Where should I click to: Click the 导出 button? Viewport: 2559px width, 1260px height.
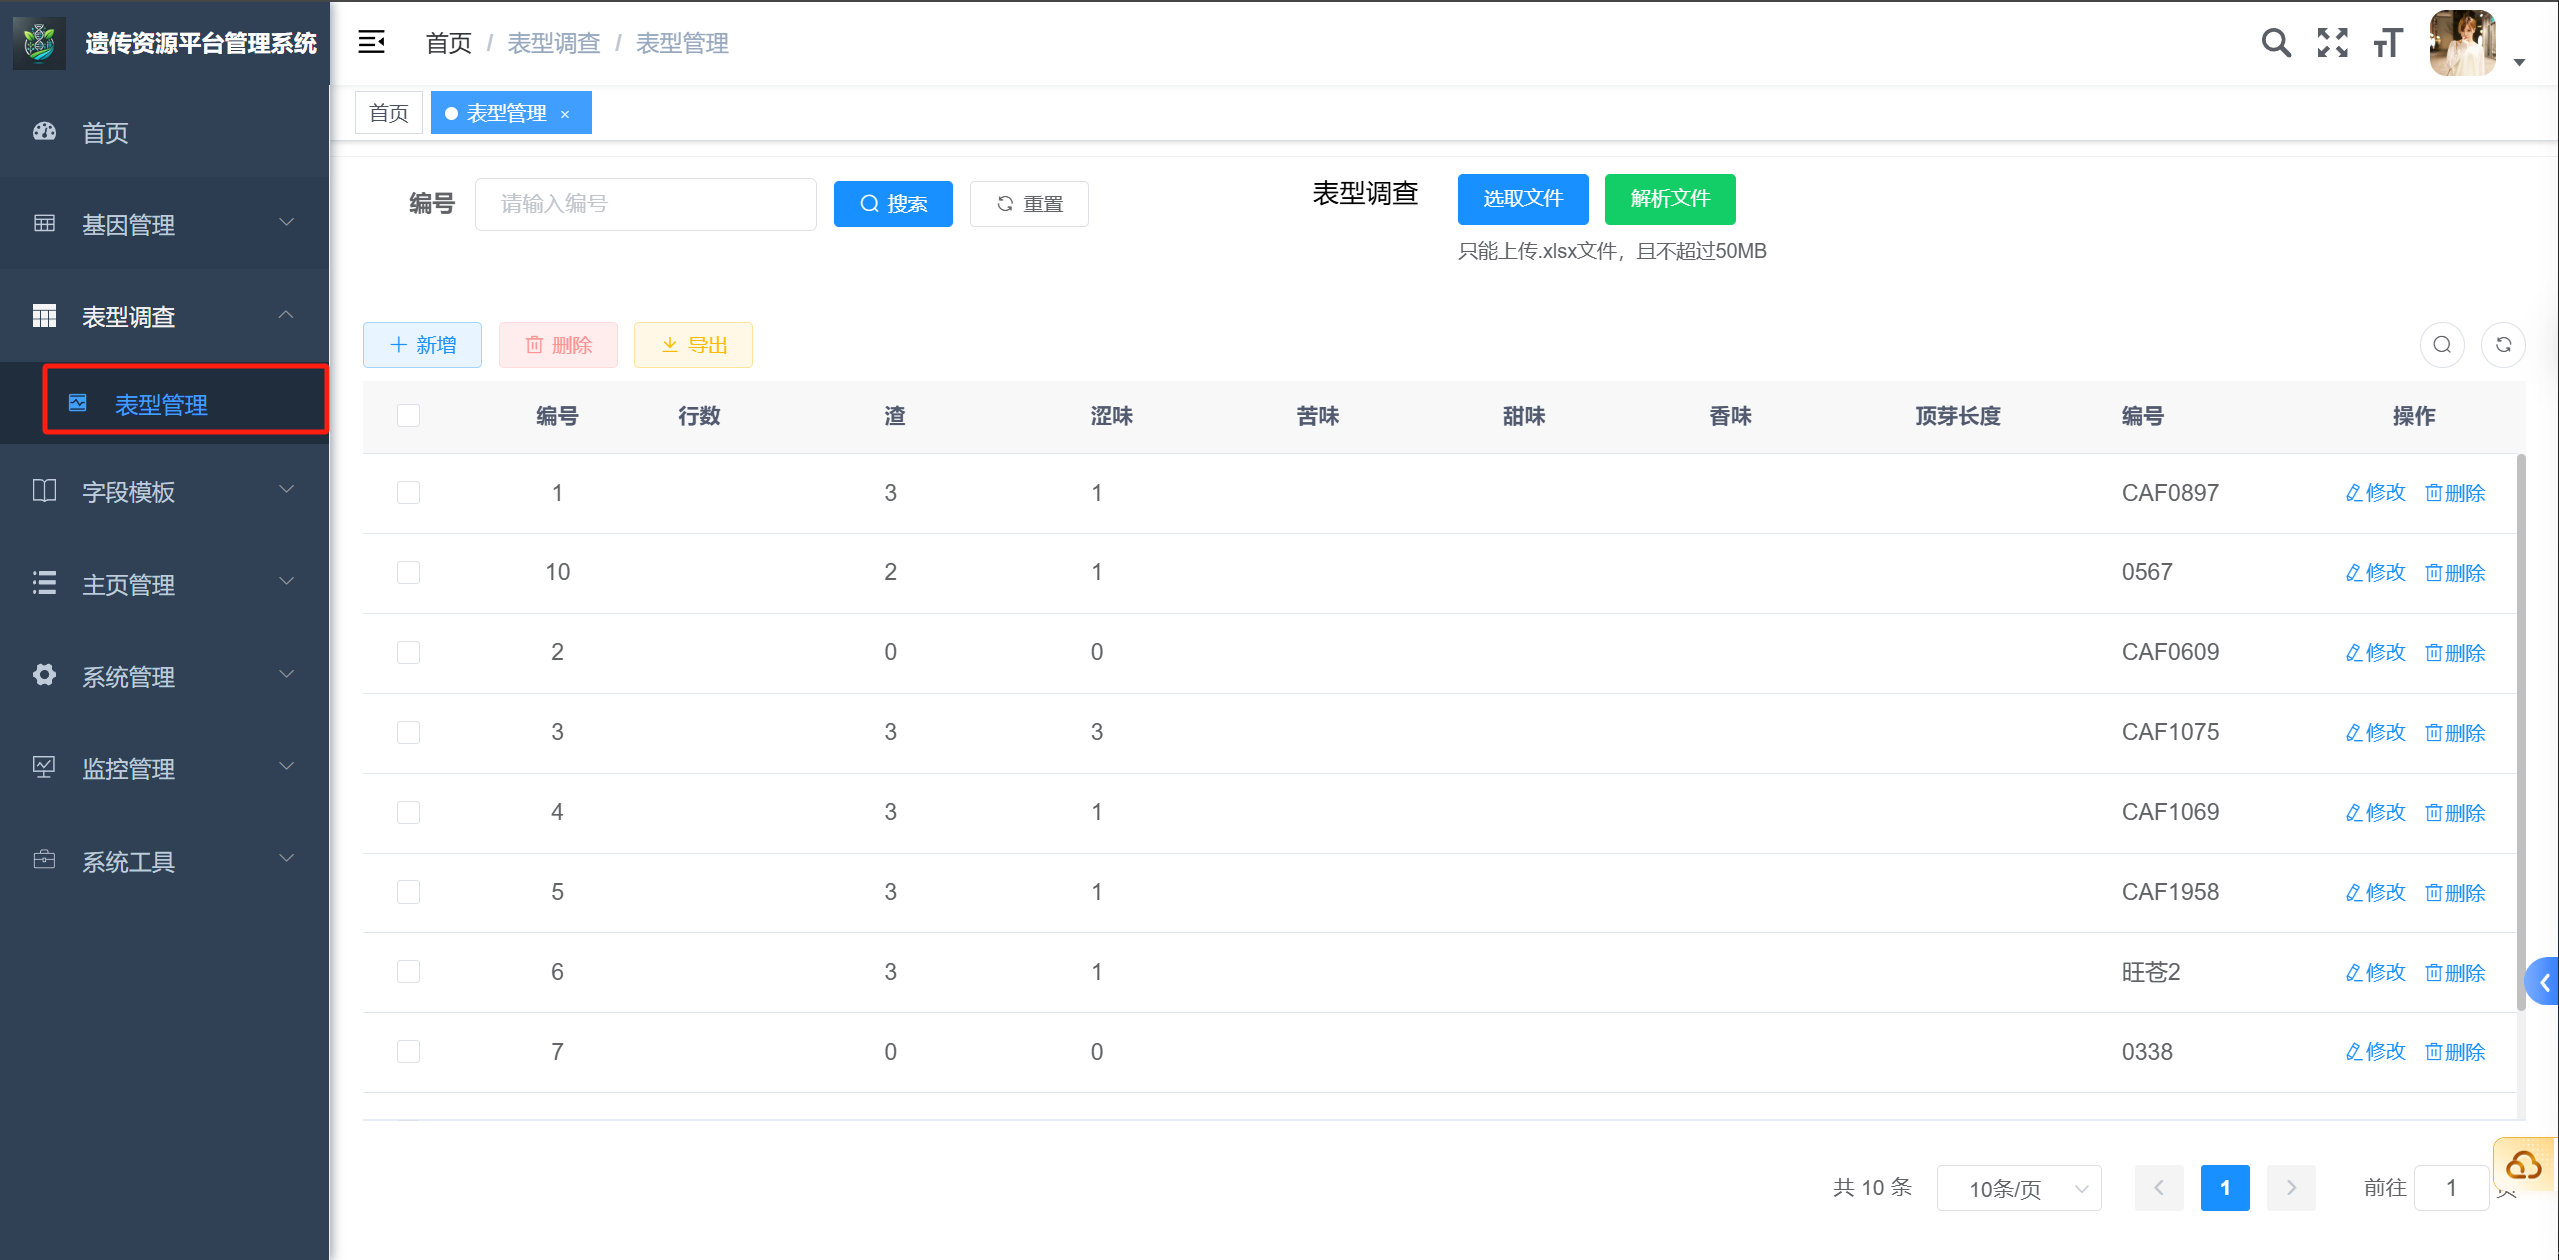tap(693, 345)
